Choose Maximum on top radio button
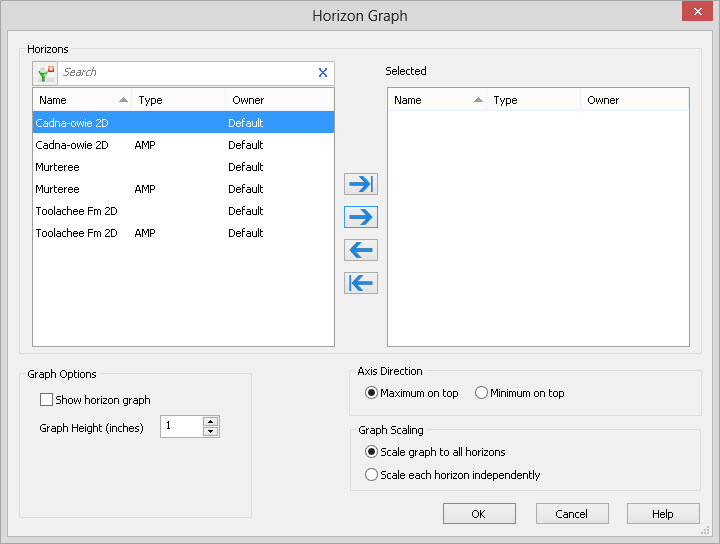Viewport: 720px width, 544px height. coord(372,393)
